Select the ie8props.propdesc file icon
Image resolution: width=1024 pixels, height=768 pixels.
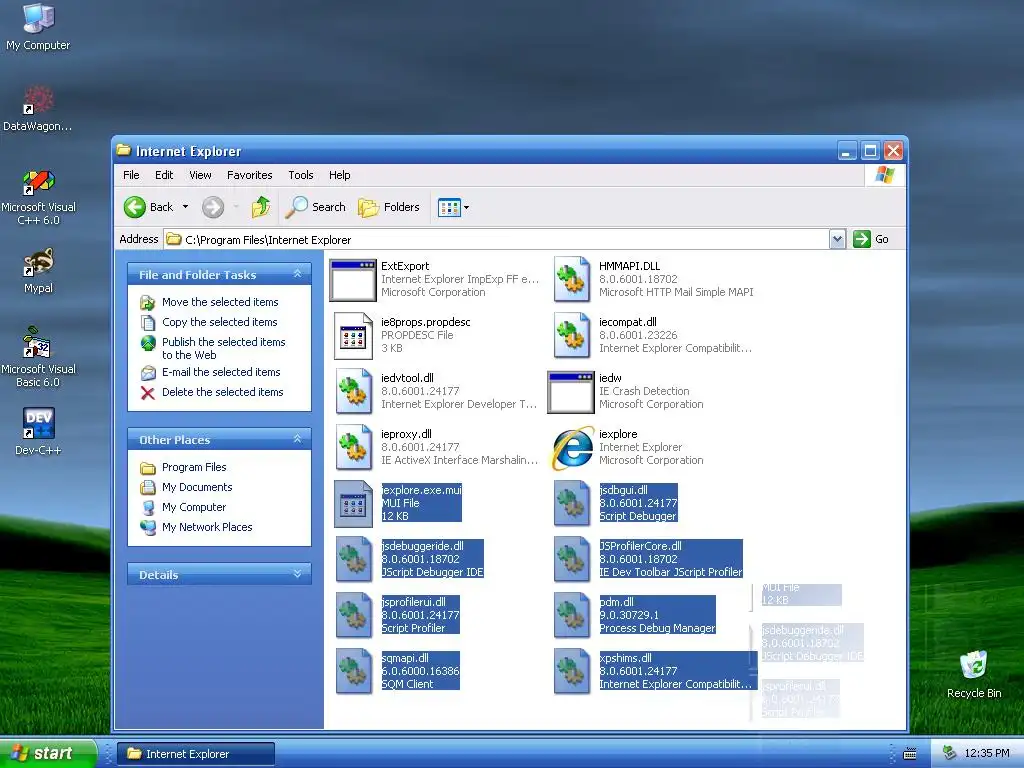353,336
